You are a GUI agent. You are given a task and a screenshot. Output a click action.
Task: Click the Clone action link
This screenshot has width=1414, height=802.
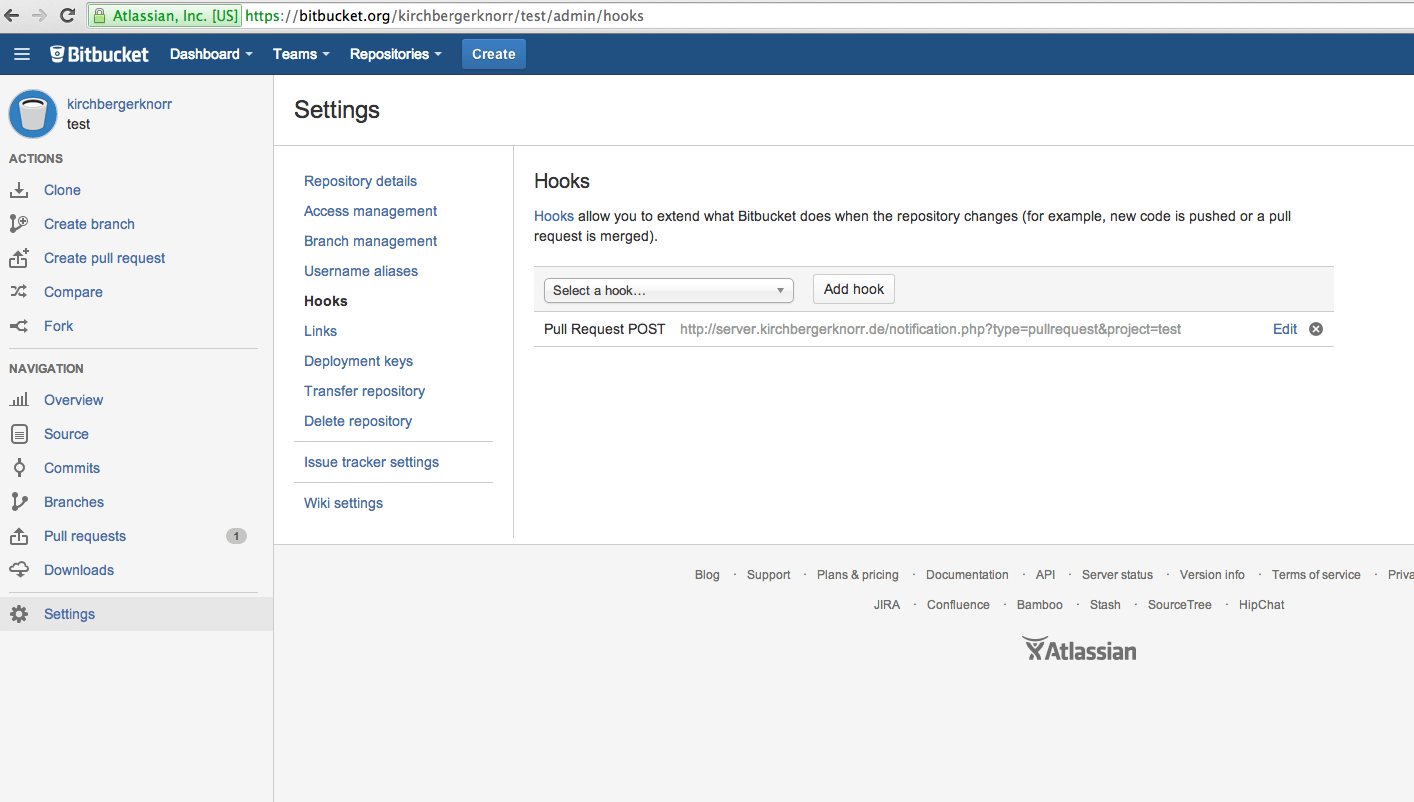tap(62, 190)
